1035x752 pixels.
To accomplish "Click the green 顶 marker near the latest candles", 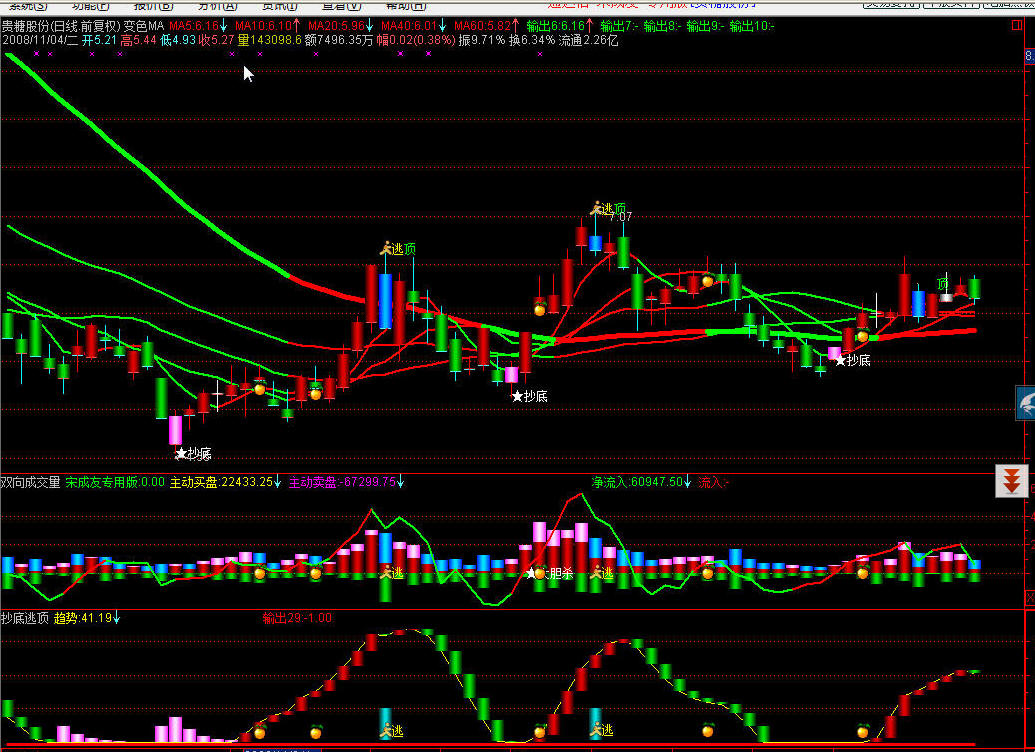I will pyautogui.click(x=943, y=284).
